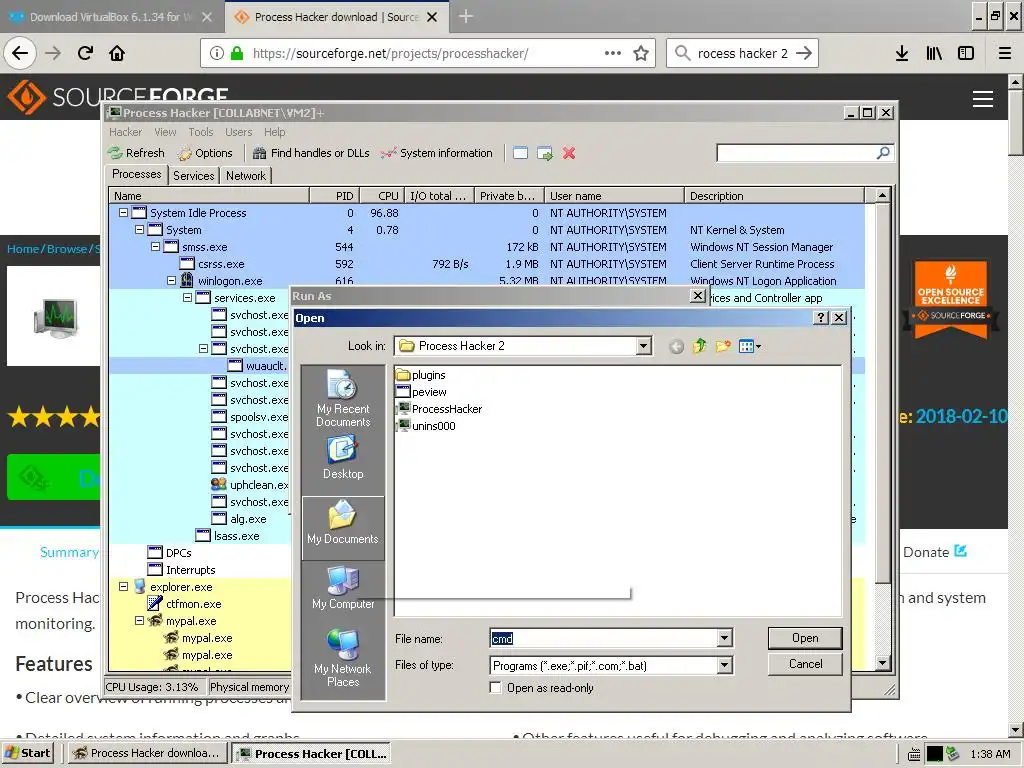Click Firefox home icon

pyautogui.click(x=117, y=53)
